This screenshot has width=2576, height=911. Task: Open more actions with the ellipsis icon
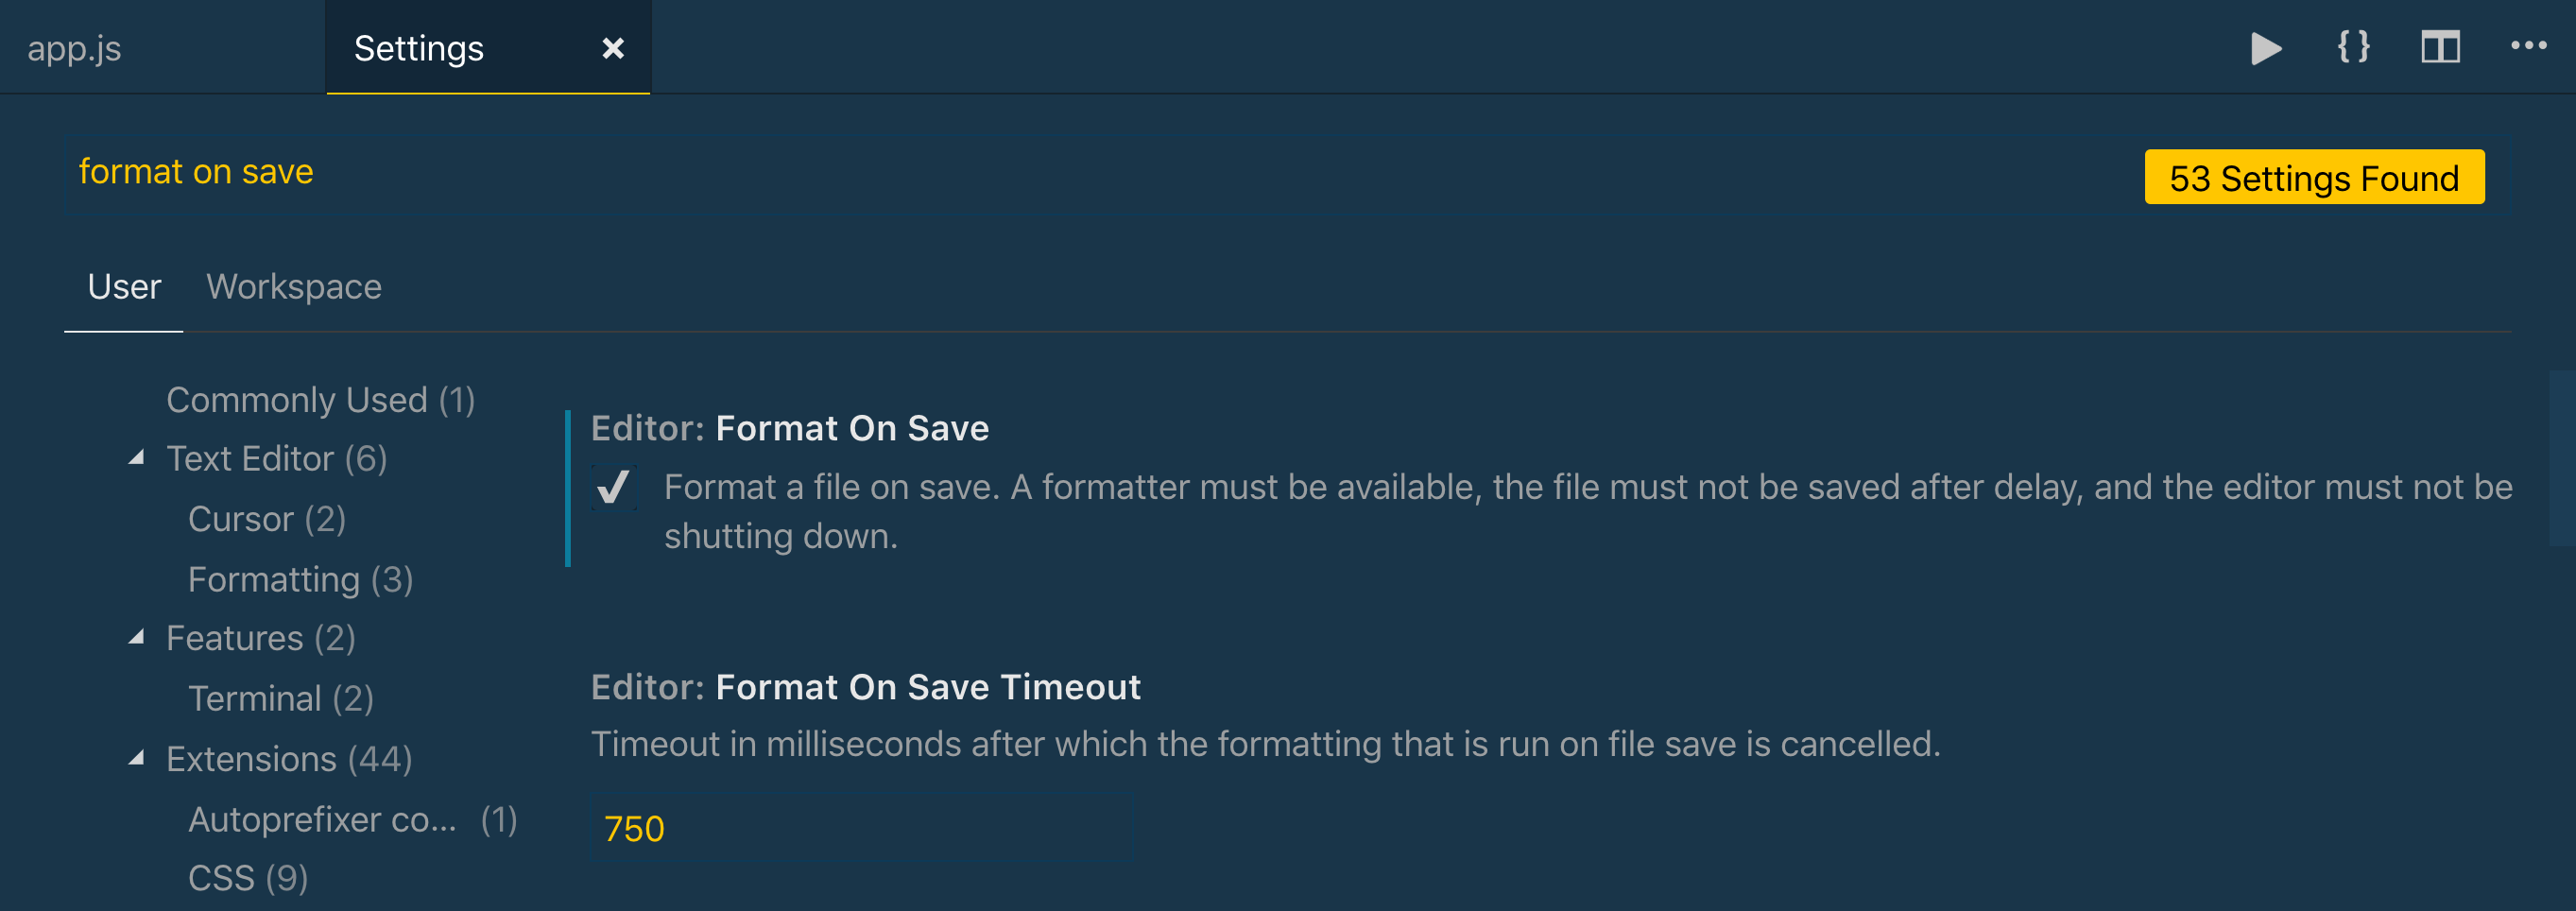pyautogui.click(x=2528, y=46)
